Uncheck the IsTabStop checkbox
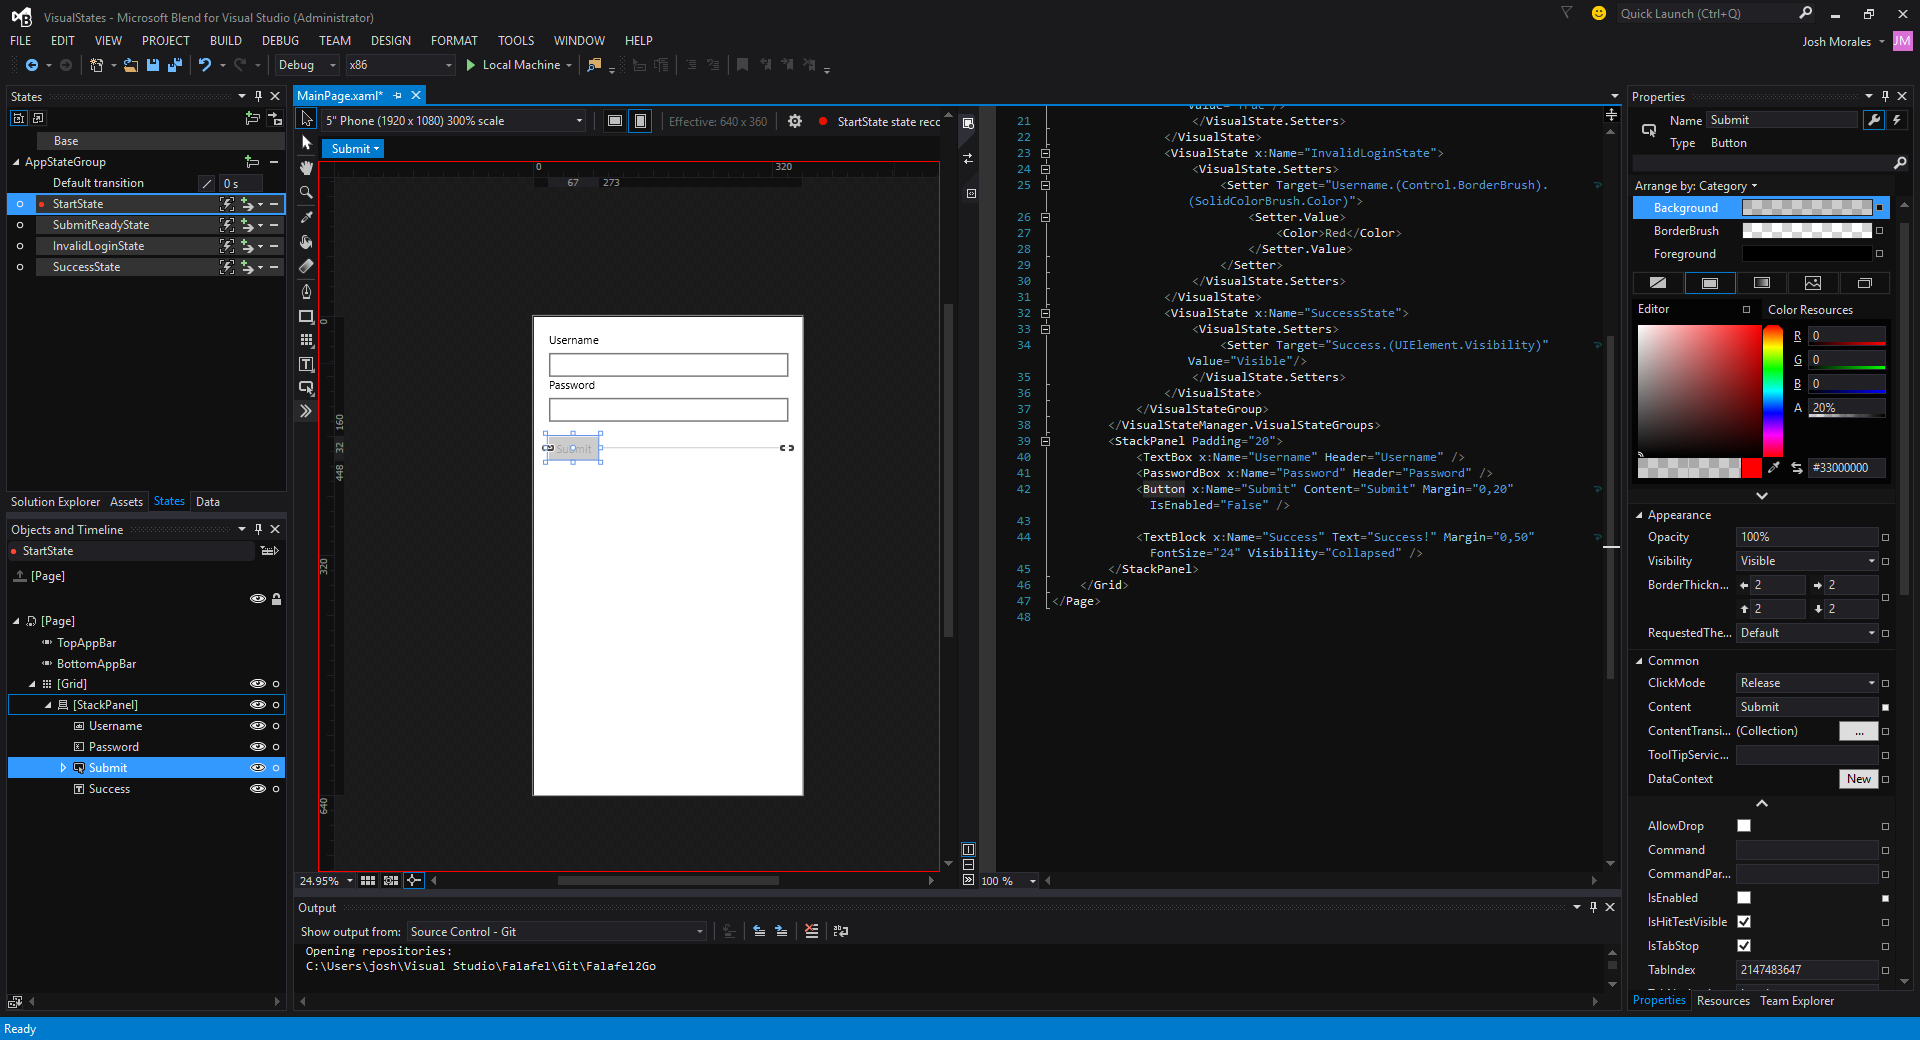 coord(1744,946)
